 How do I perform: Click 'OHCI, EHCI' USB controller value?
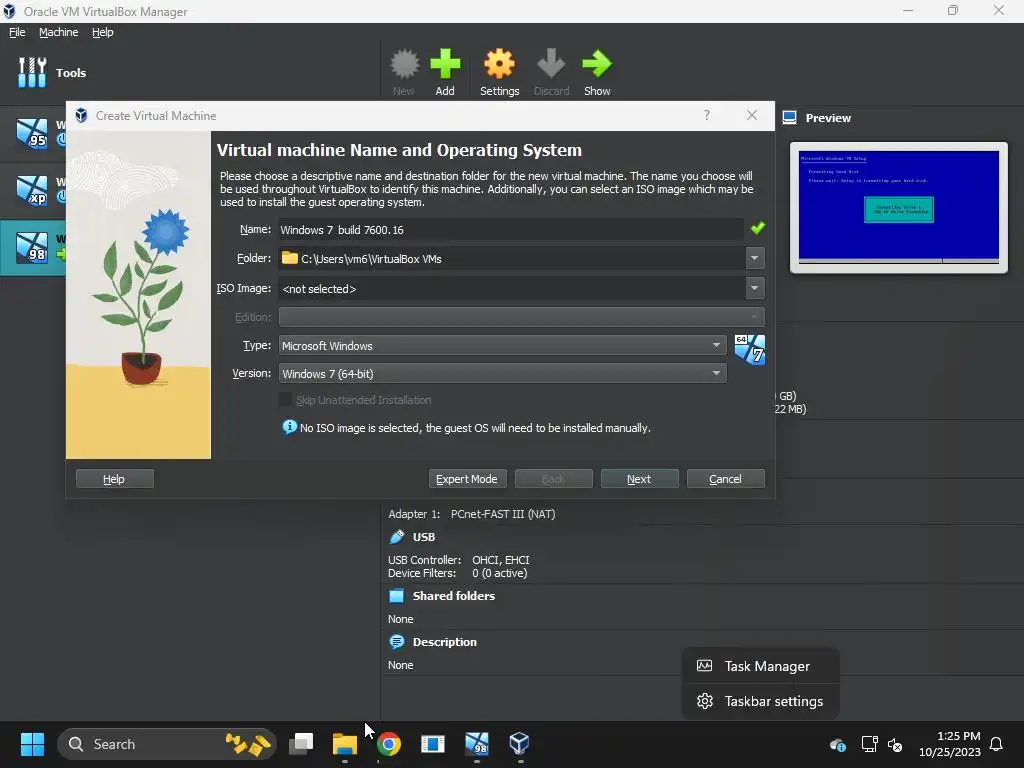pos(501,560)
